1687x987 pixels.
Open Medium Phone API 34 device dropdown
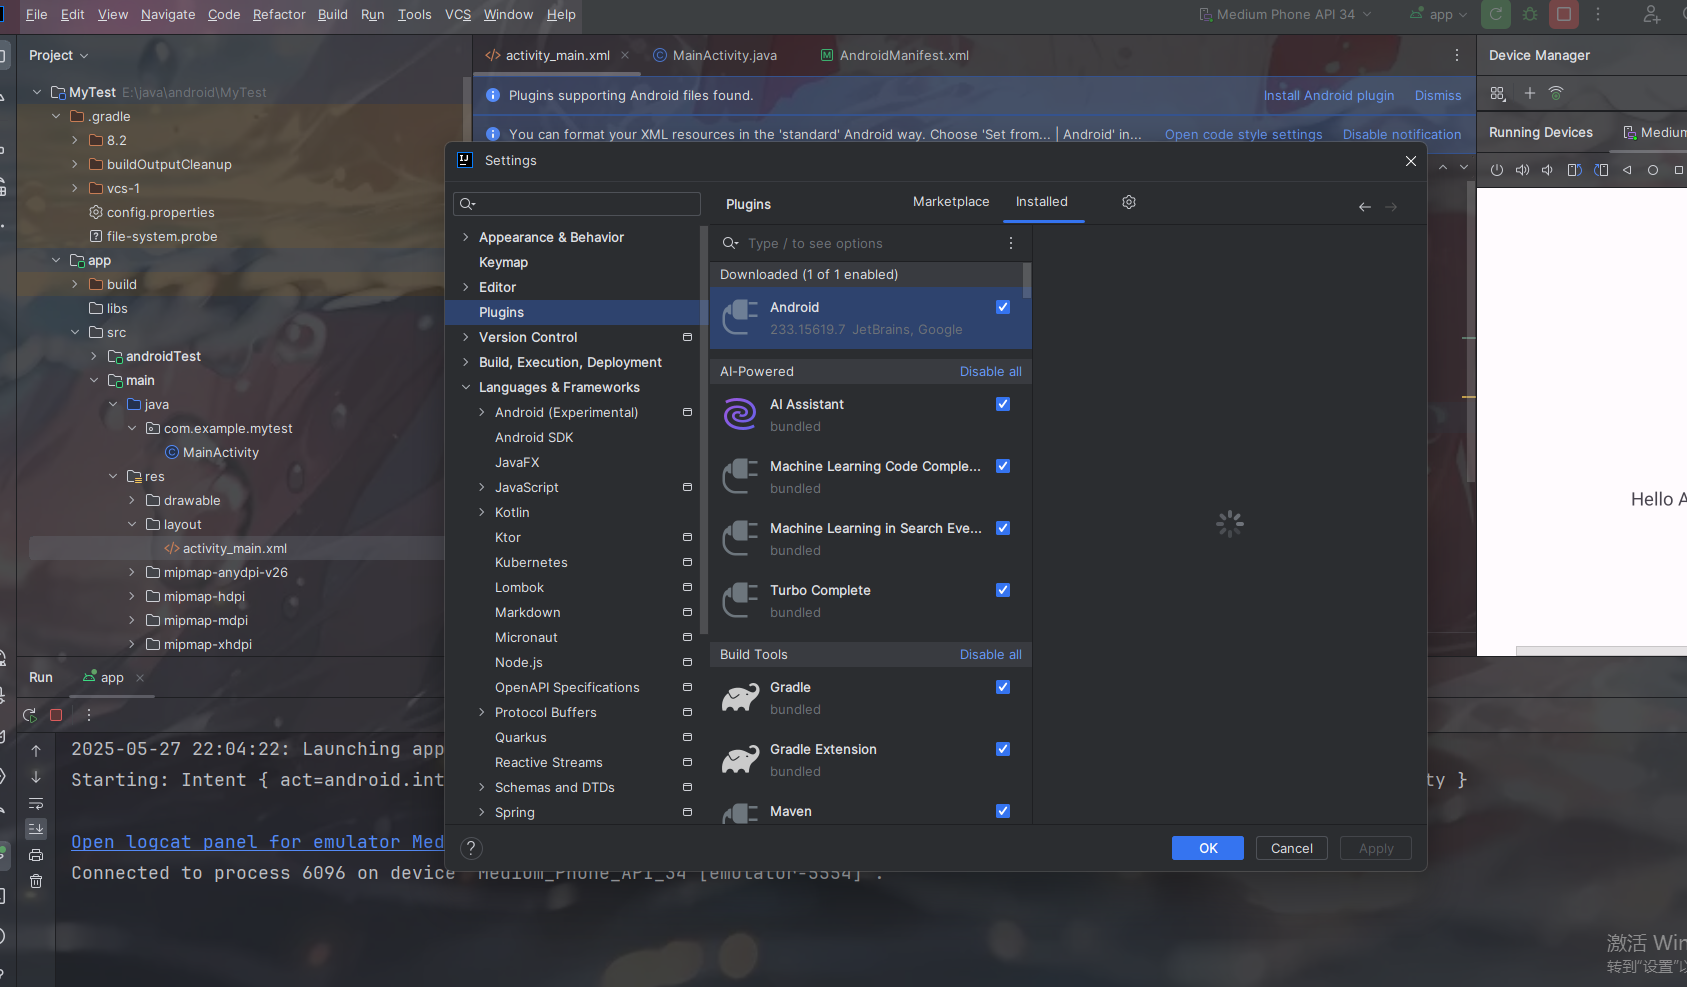pos(1286,14)
